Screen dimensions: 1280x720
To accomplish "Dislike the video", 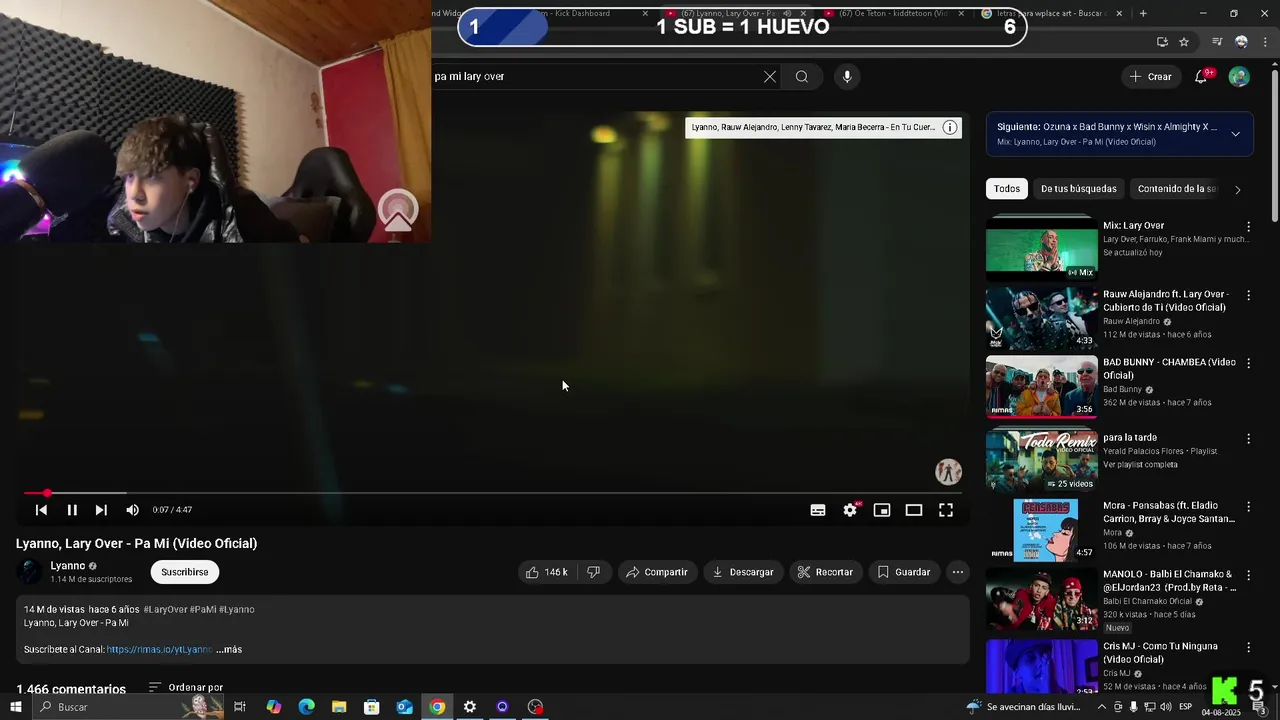I will tap(593, 572).
